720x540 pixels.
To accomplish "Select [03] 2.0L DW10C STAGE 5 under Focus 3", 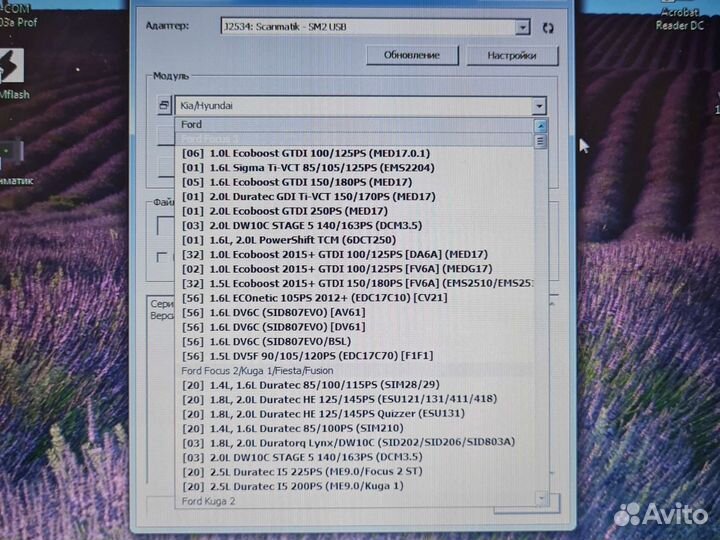I will 354,225.
